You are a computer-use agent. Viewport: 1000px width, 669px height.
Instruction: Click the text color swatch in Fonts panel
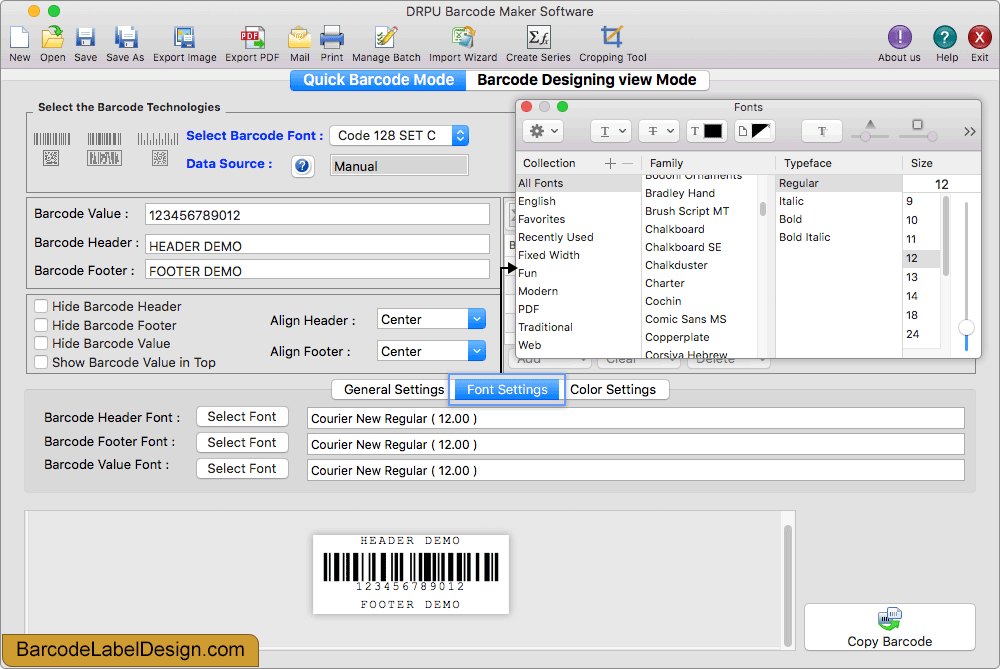pyautogui.click(x=707, y=131)
